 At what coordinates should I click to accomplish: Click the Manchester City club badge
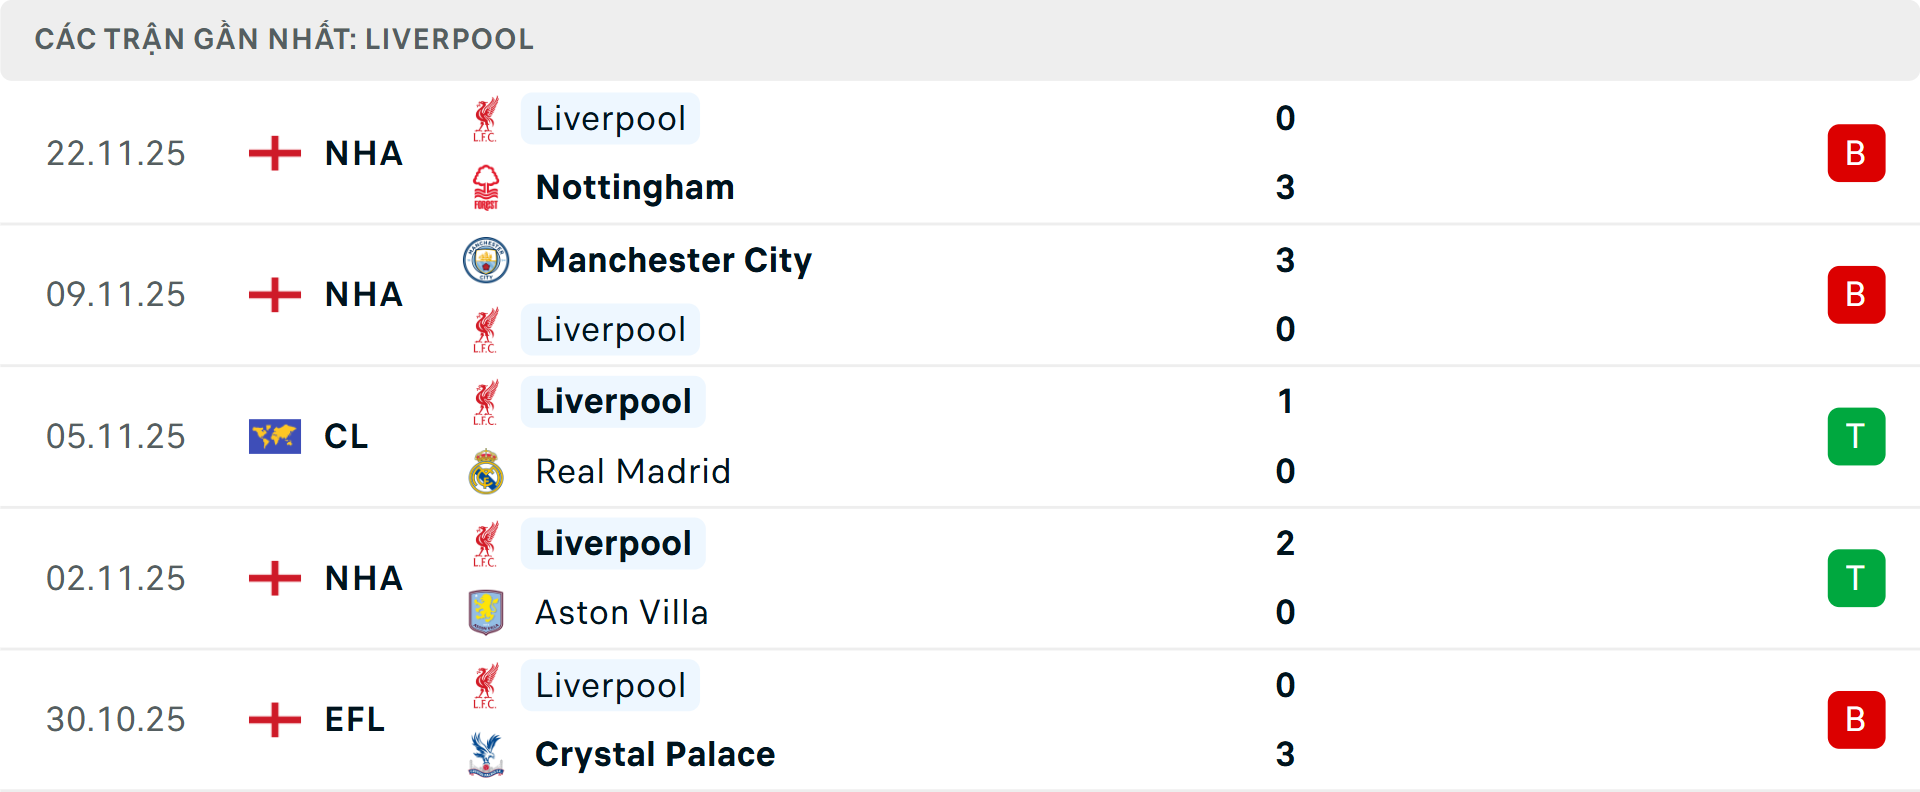click(x=487, y=260)
